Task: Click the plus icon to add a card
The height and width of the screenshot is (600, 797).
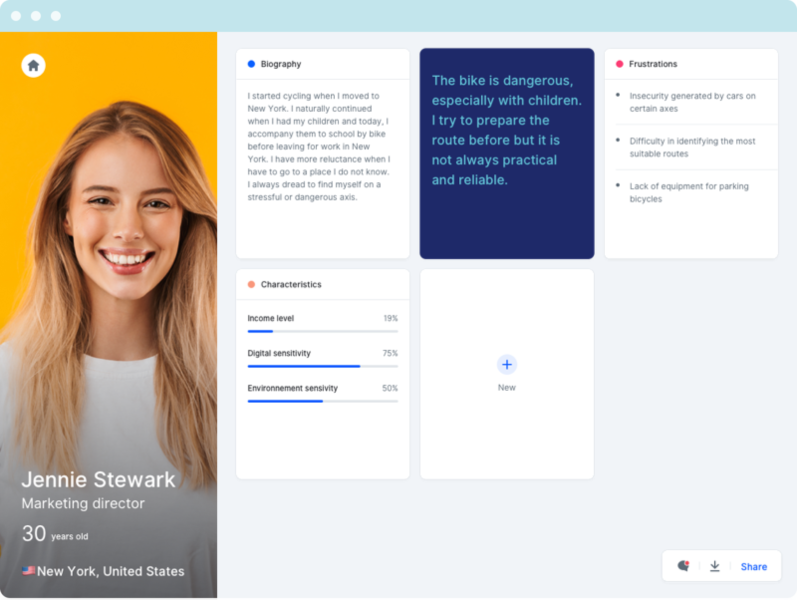Action: pos(507,365)
